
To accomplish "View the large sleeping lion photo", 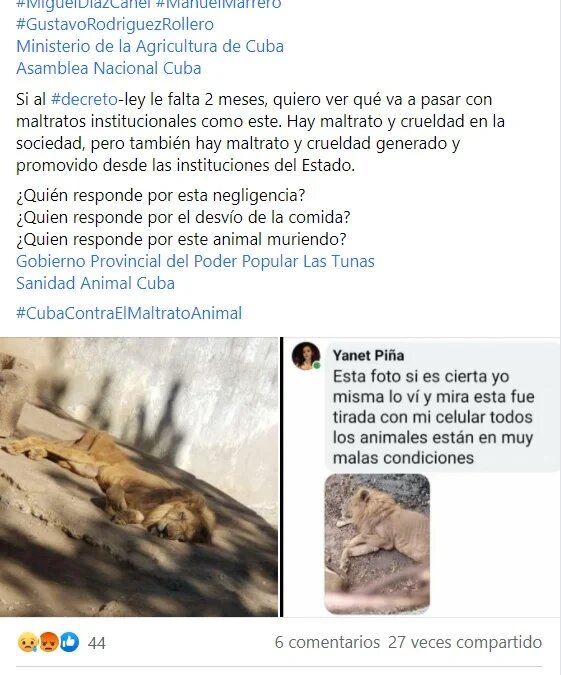I will 139,477.
